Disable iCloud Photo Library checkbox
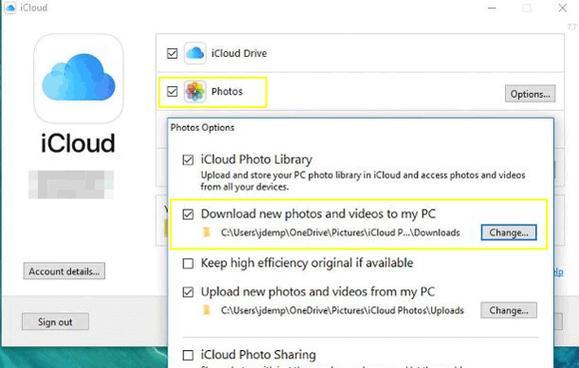The height and width of the screenshot is (368, 579). tap(188, 160)
